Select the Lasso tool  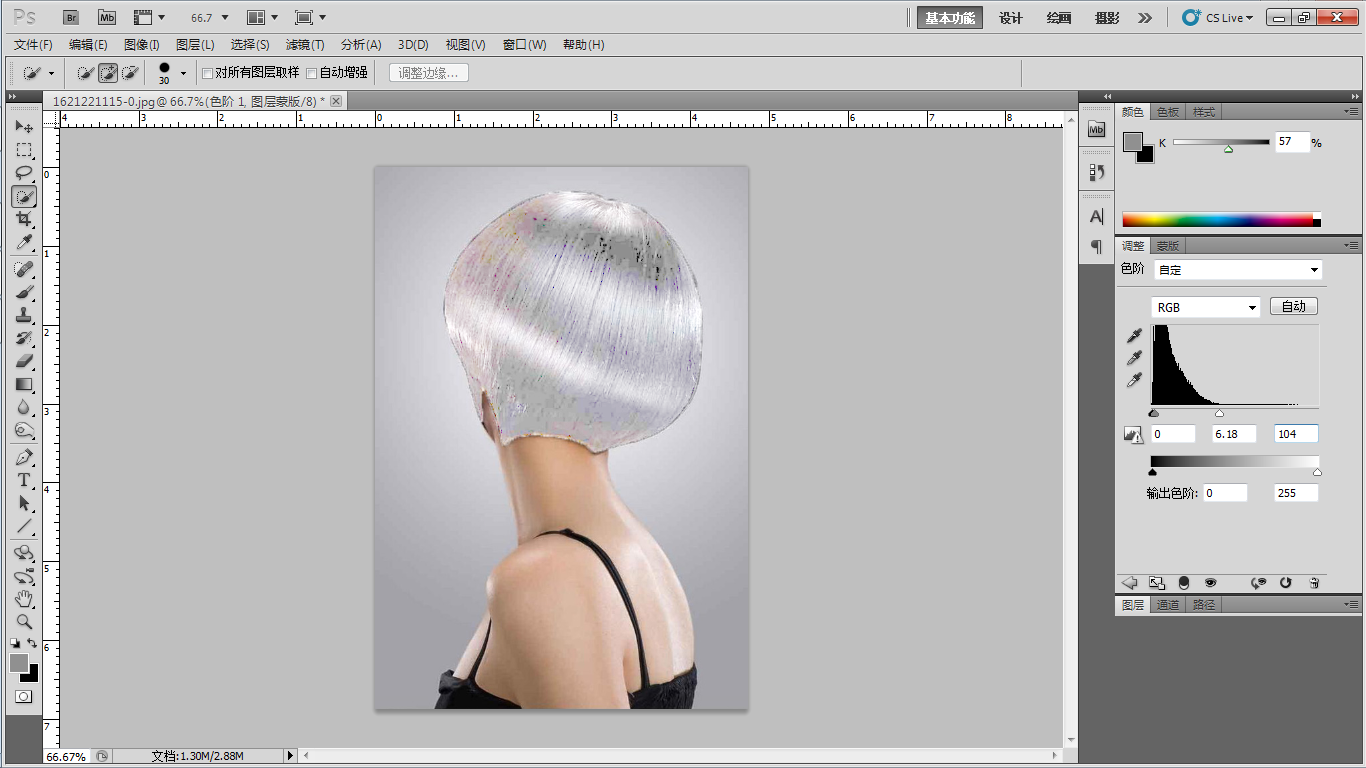tap(24, 173)
